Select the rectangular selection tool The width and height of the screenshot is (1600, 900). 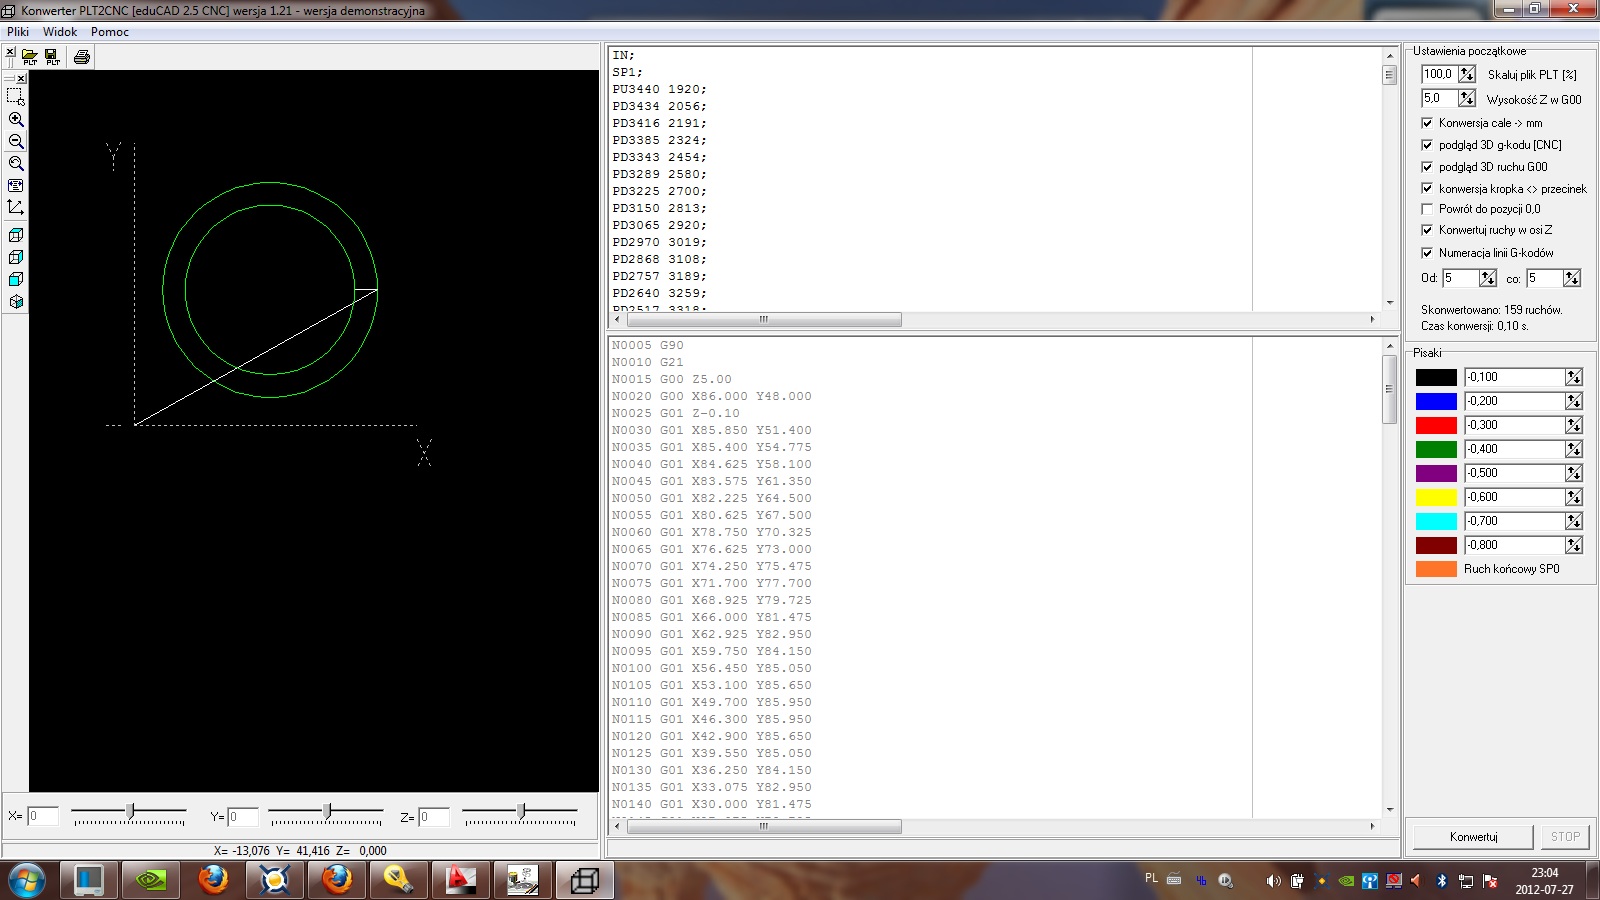[x=16, y=97]
